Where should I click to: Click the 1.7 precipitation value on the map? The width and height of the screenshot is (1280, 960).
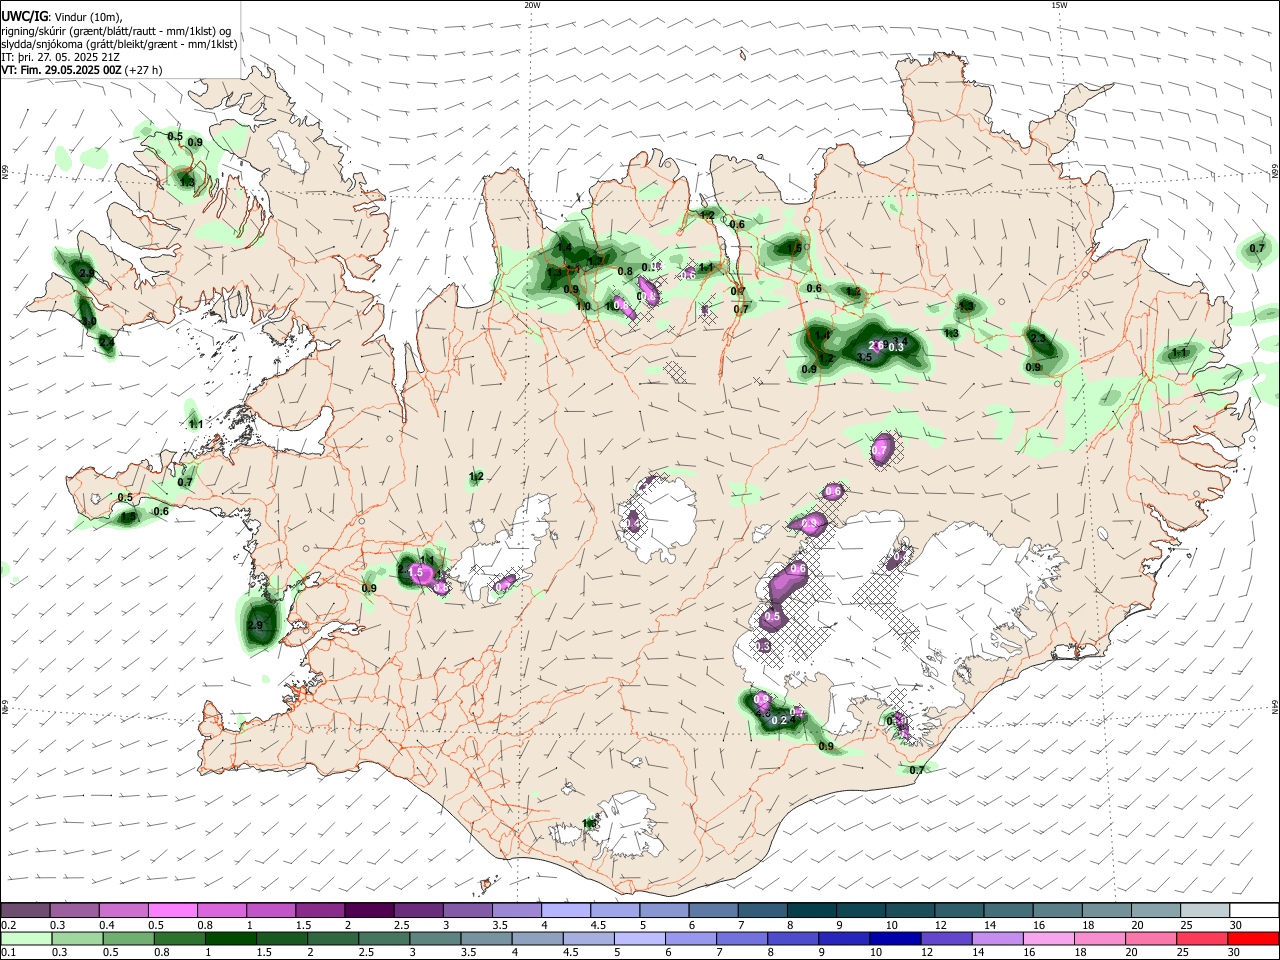click(x=596, y=261)
